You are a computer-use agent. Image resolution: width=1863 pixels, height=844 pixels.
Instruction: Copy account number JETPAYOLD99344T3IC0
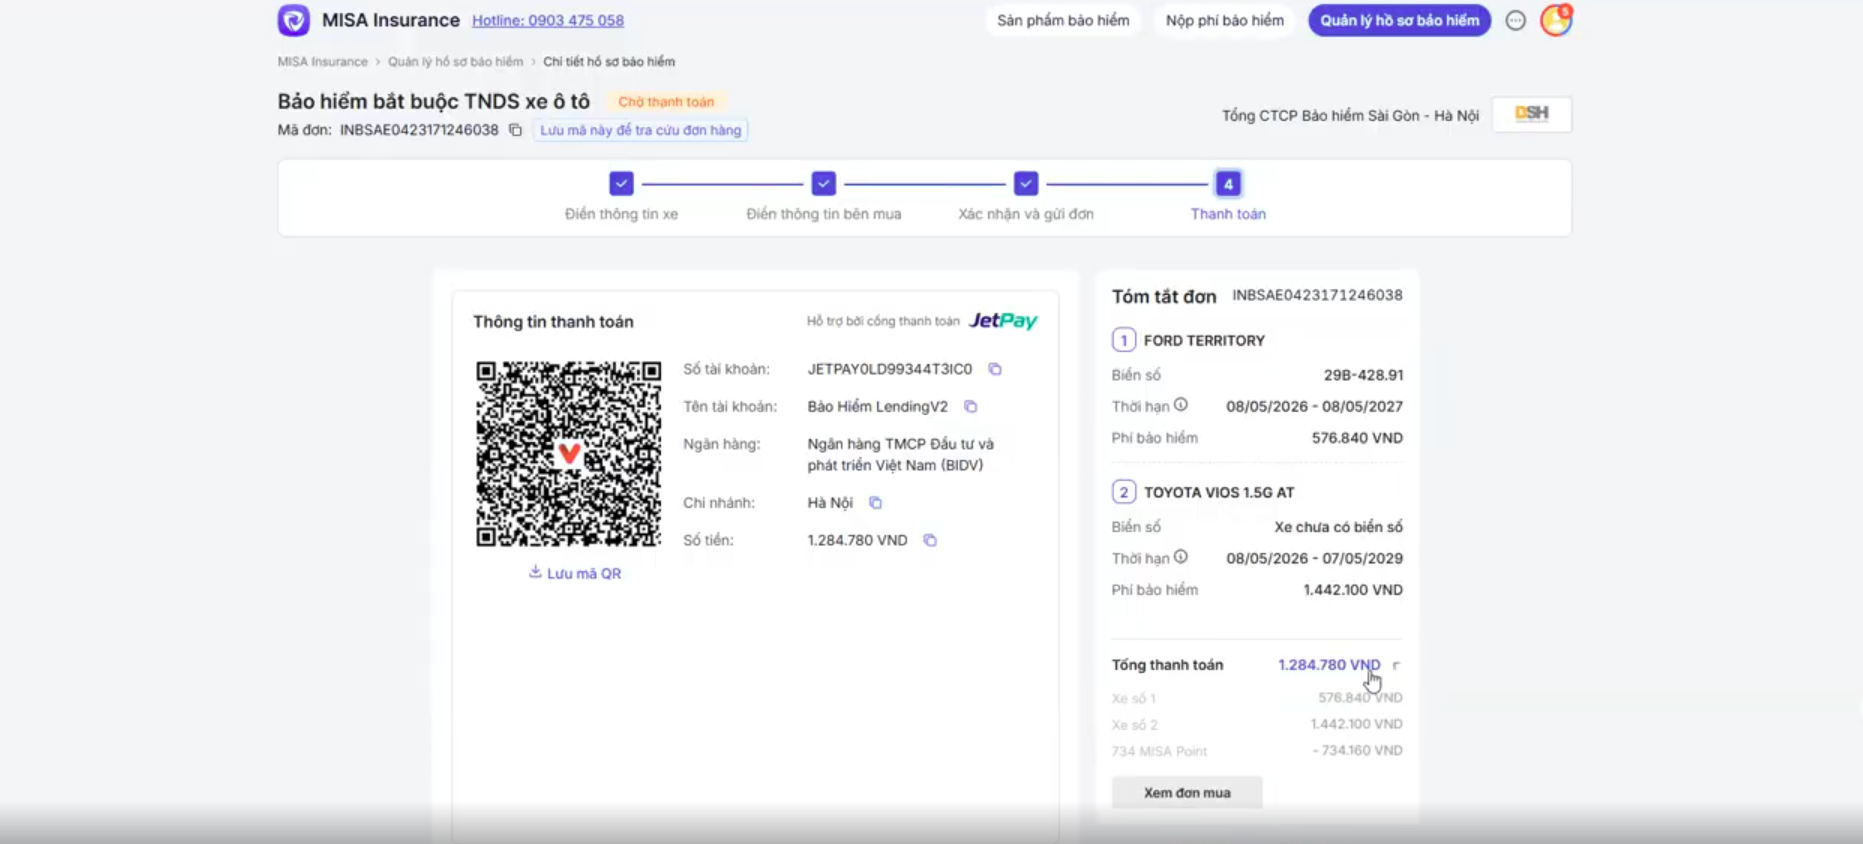pyautogui.click(x=995, y=369)
